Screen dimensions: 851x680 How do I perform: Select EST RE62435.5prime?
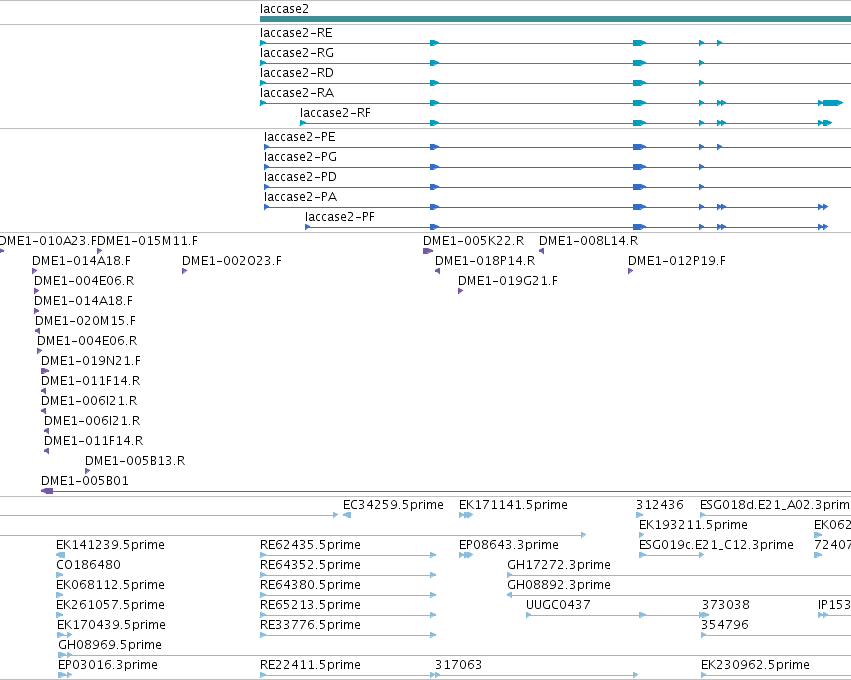310,545
